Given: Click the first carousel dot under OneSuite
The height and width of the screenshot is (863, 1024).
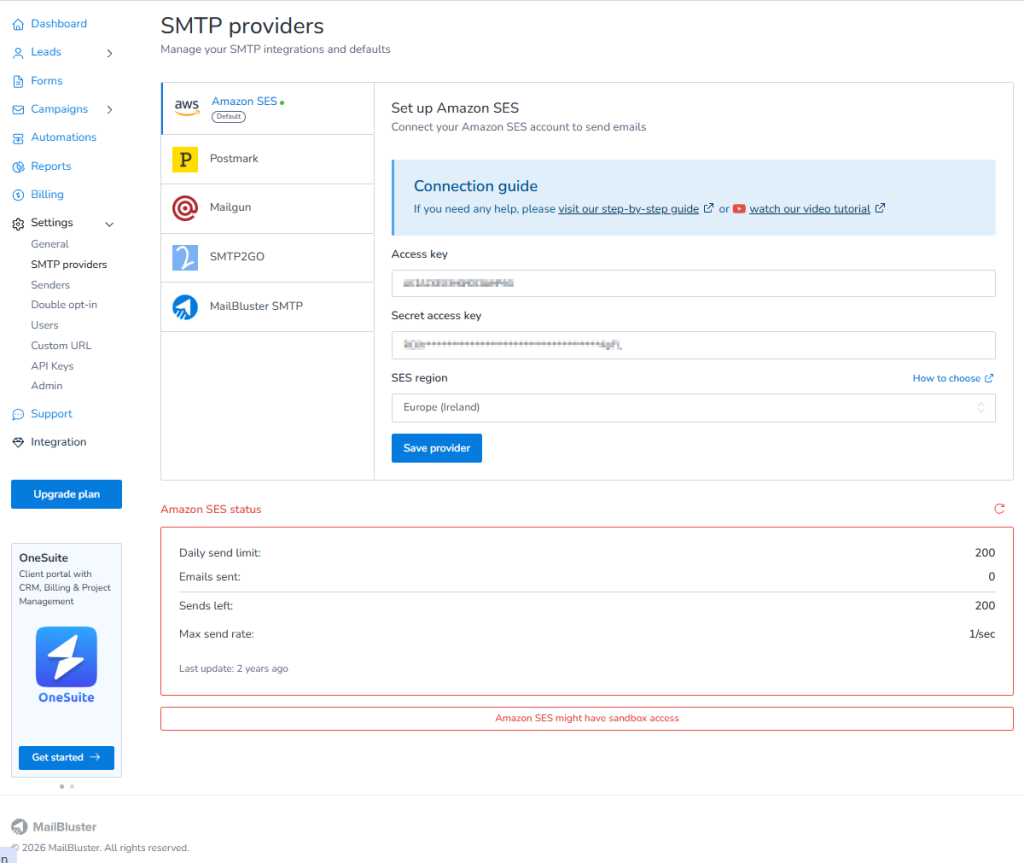Looking at the screenshot, I should tap(61, 787).
